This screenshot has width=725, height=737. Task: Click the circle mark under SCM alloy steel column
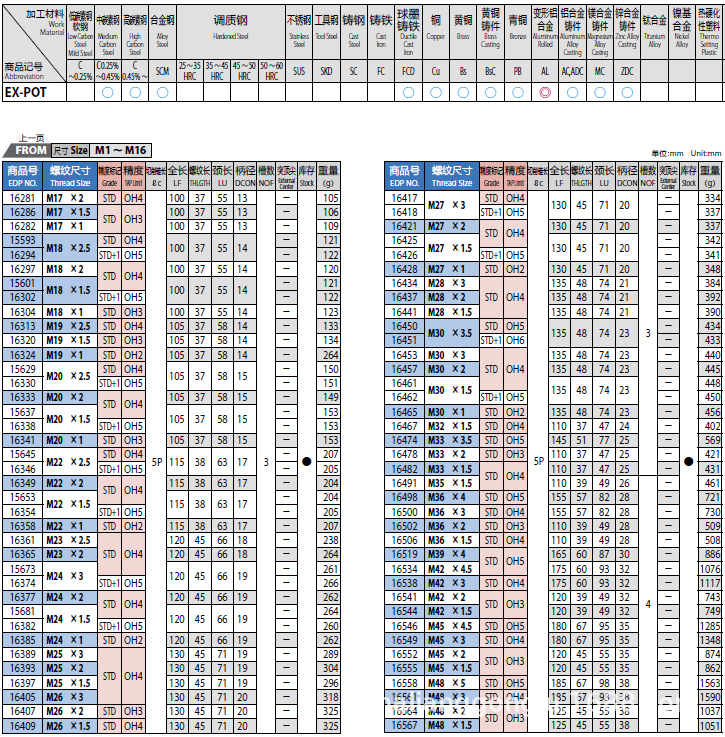(162, 93)
